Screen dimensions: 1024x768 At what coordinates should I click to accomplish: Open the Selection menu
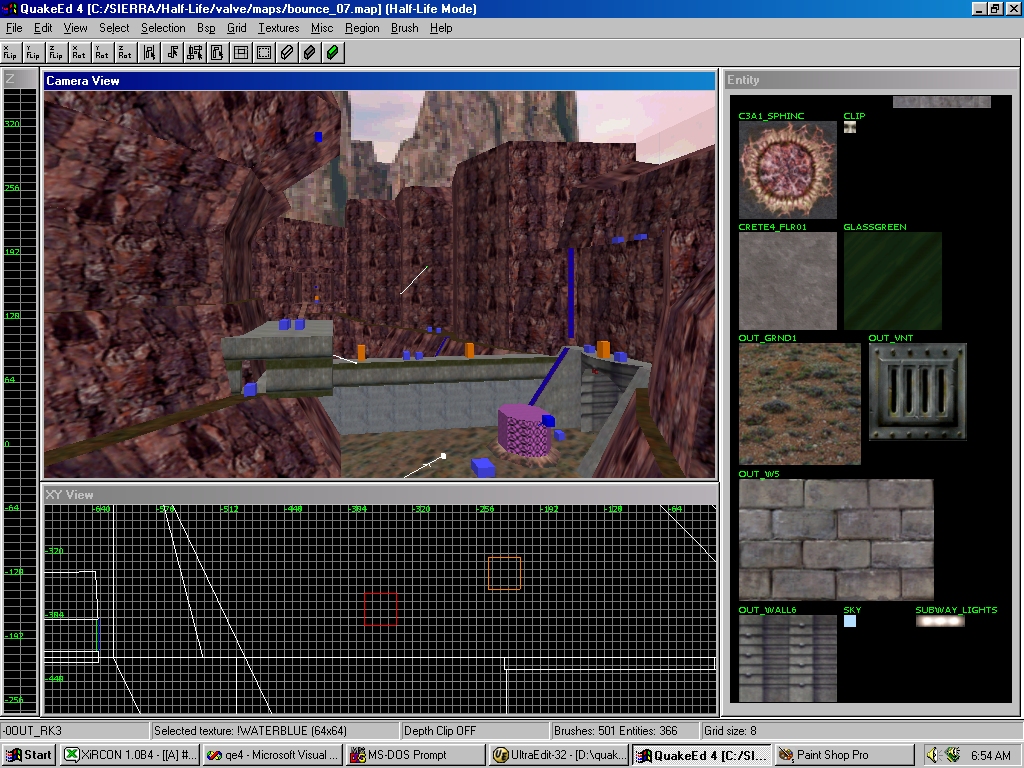point(163,28)
